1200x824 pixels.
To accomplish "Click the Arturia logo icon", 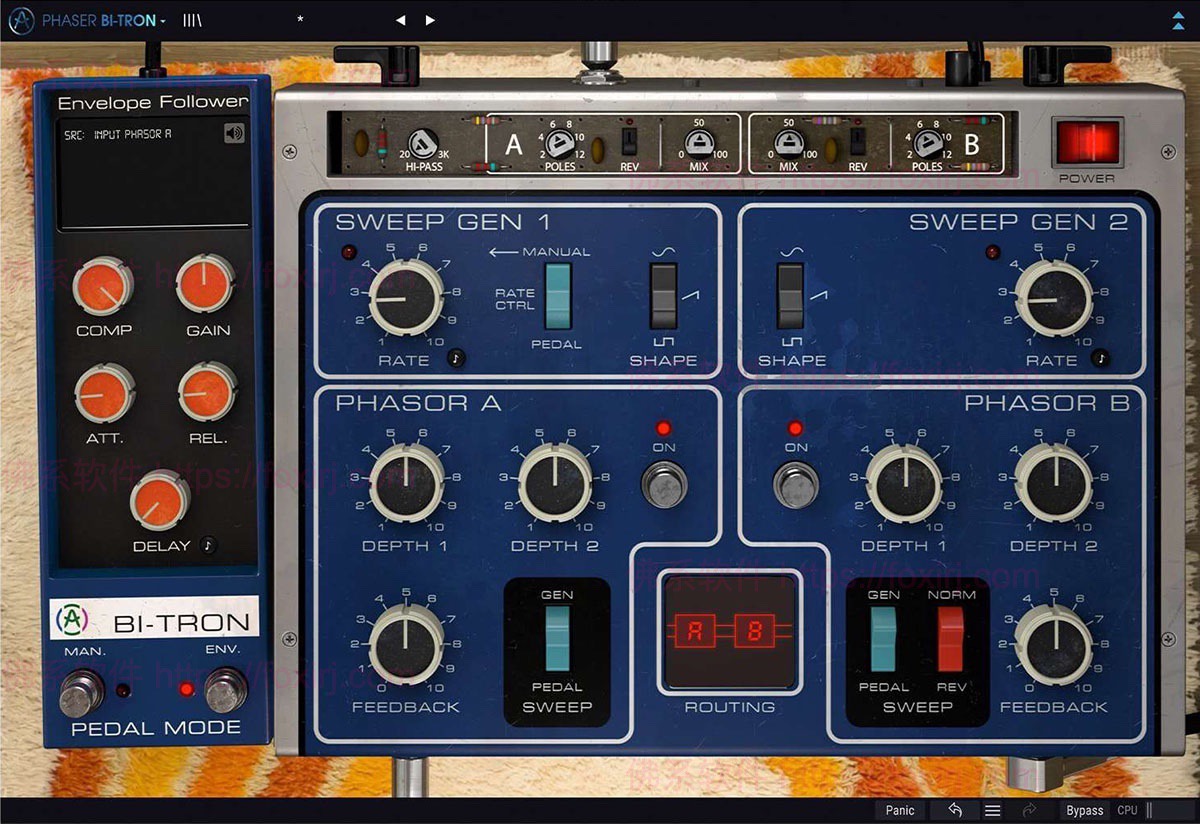I will [x=20, y=20].
